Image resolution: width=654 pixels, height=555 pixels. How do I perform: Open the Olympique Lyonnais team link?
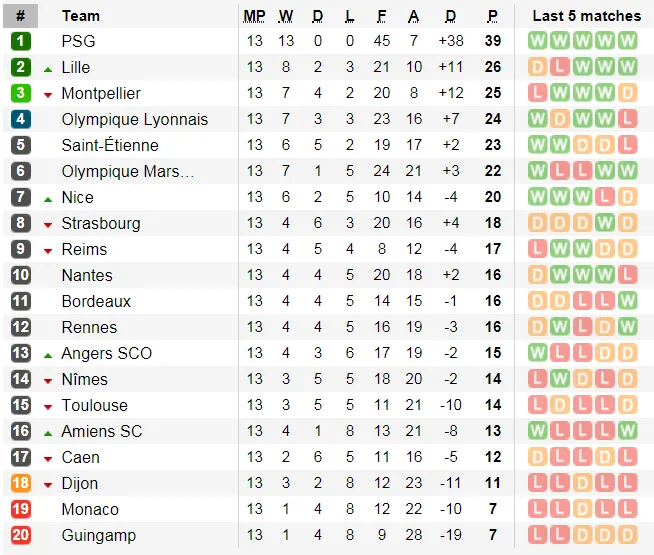pyautogui.click(x=135, y=119)
